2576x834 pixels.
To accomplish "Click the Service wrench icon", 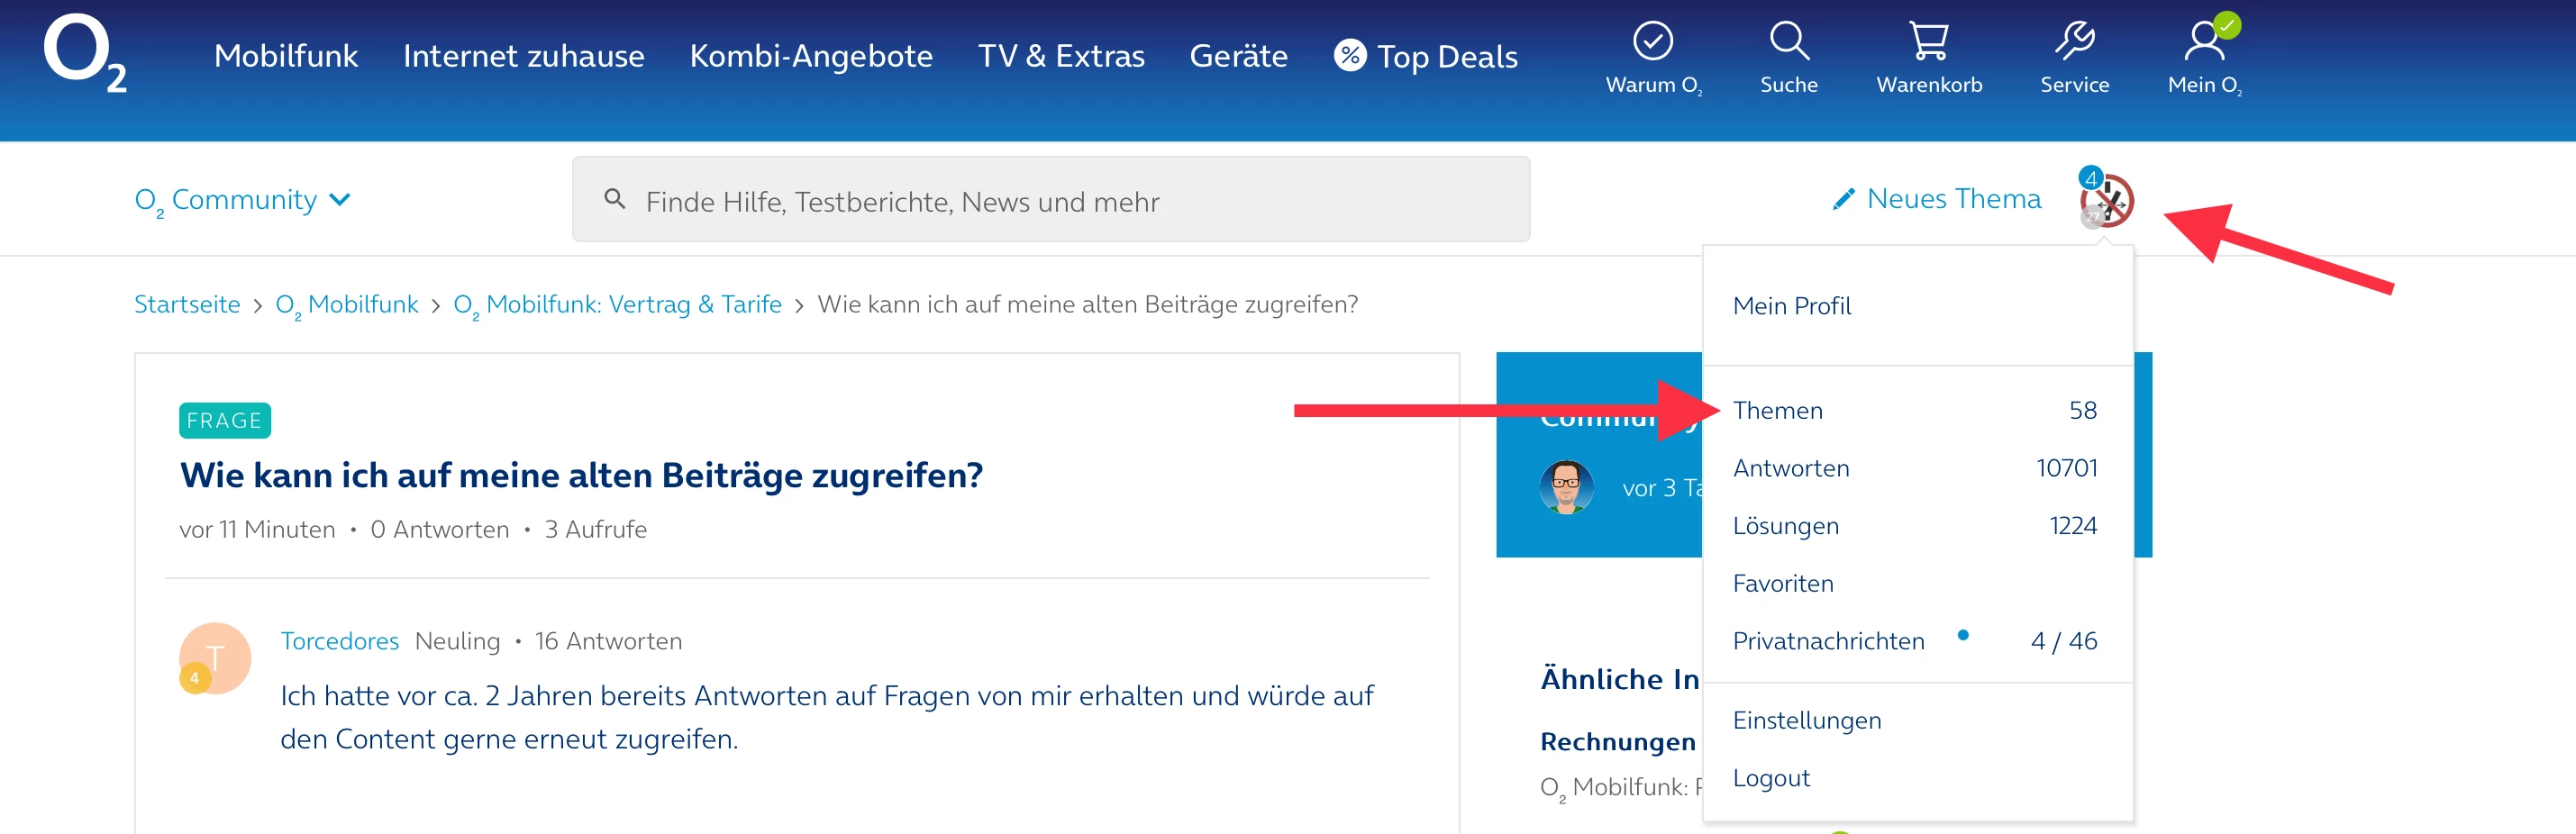I will click(2074, 42).
